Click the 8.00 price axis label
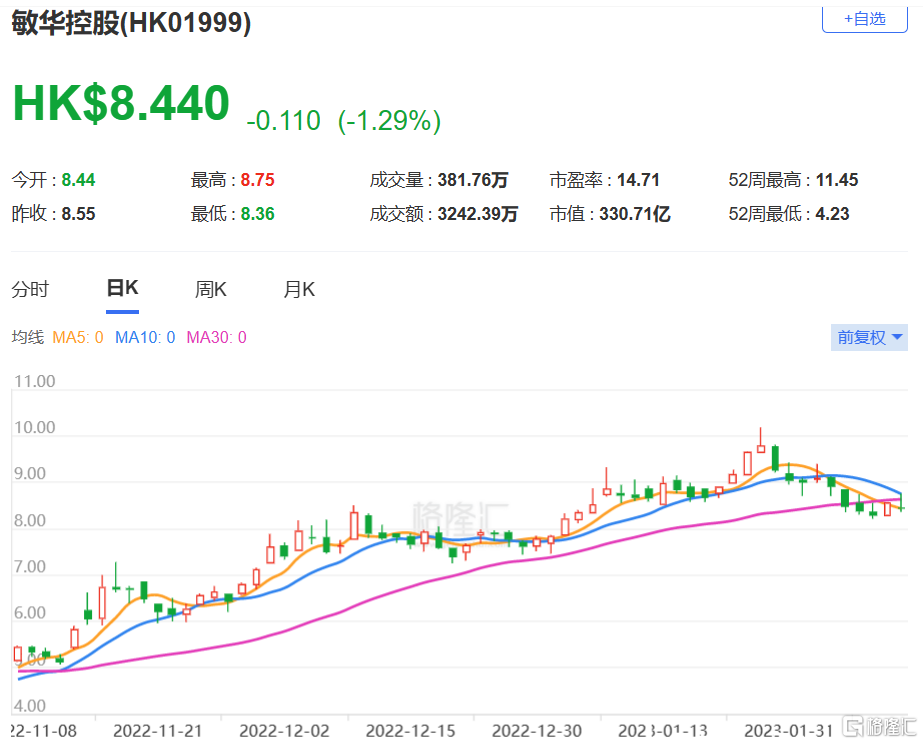This screenshot has height=744, width=923. 30,520
